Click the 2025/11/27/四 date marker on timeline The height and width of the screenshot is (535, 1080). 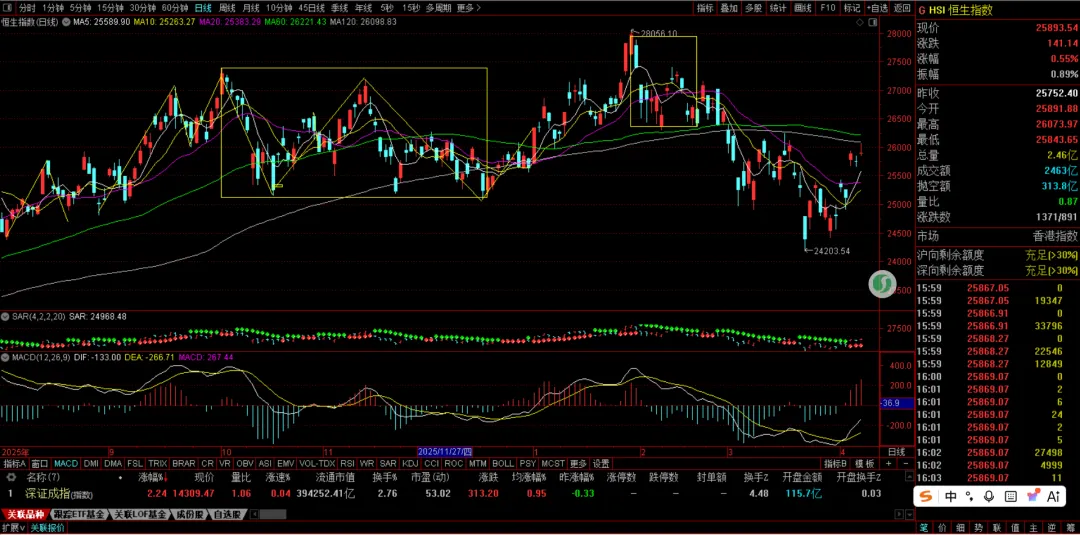[446, 452]
